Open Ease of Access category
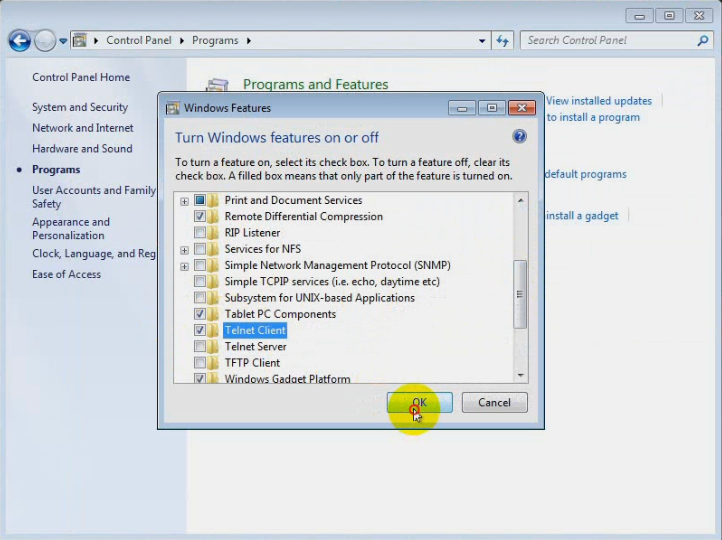This screenshot has width=722, height=540. 66,274
